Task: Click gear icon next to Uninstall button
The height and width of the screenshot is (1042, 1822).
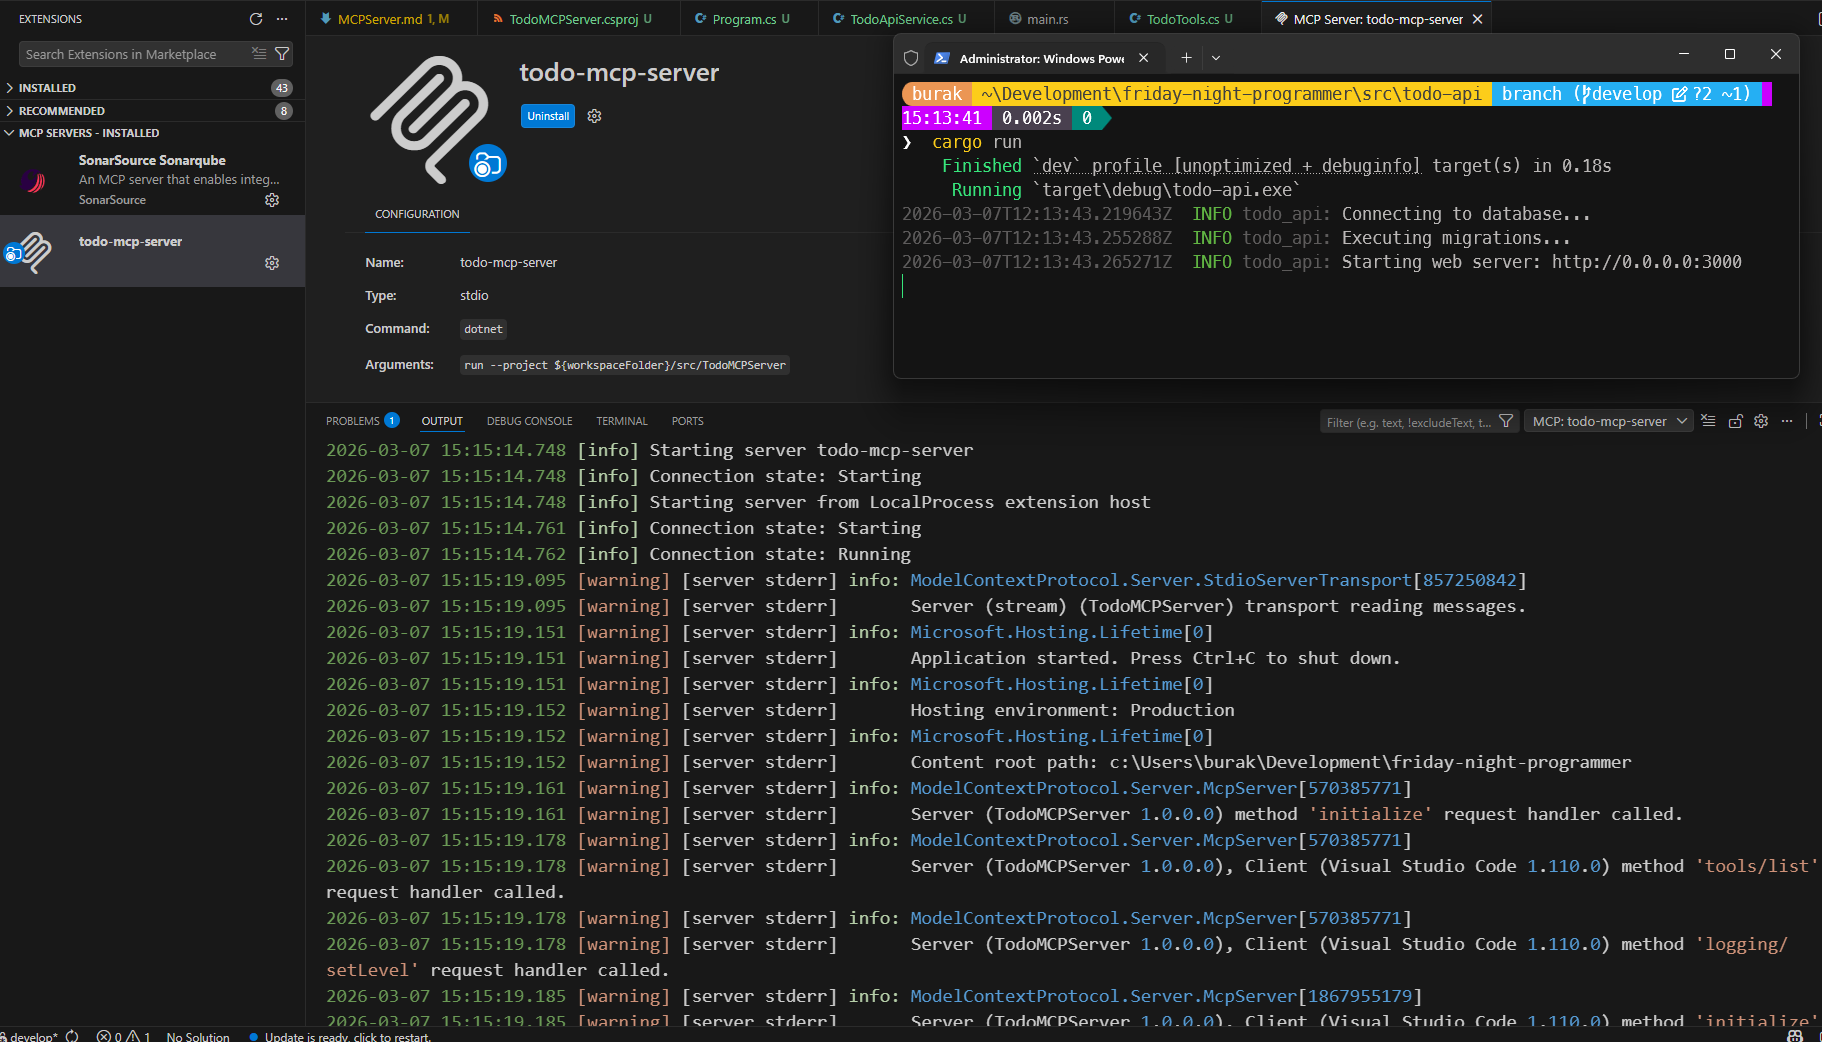Action: point(594,116)
